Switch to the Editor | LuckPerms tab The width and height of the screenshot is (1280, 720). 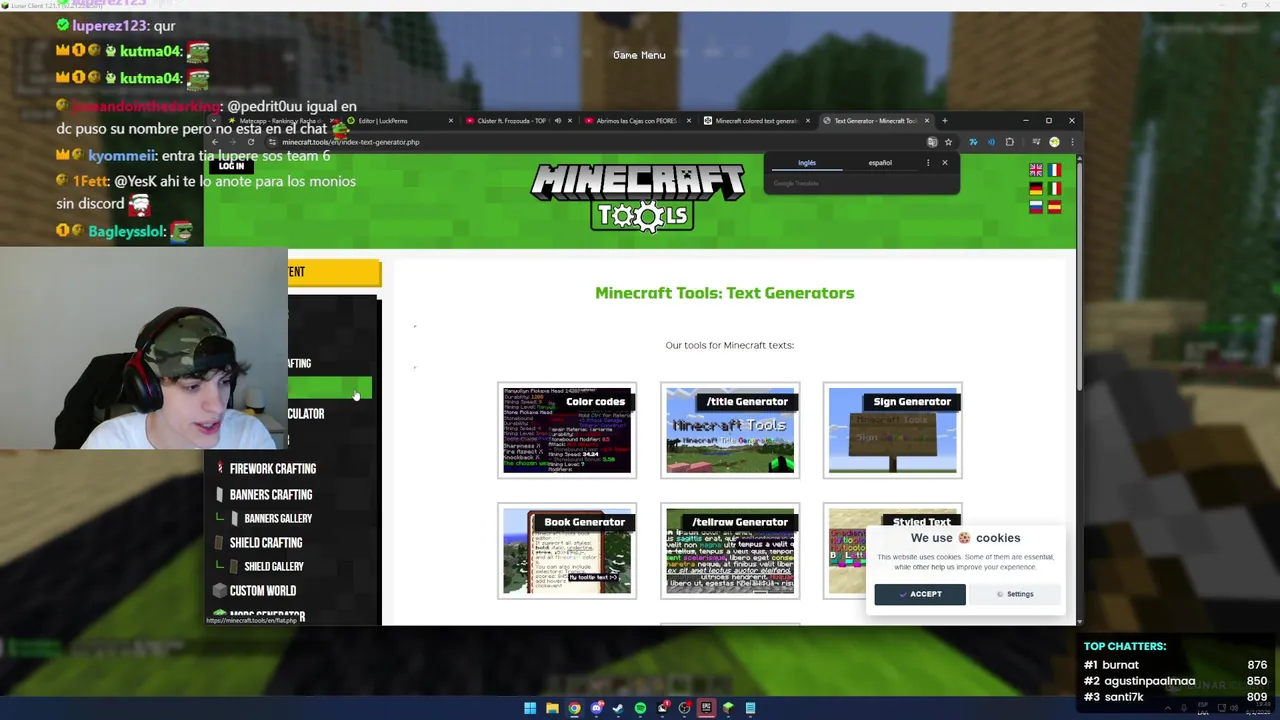click(x=398, y=121)
